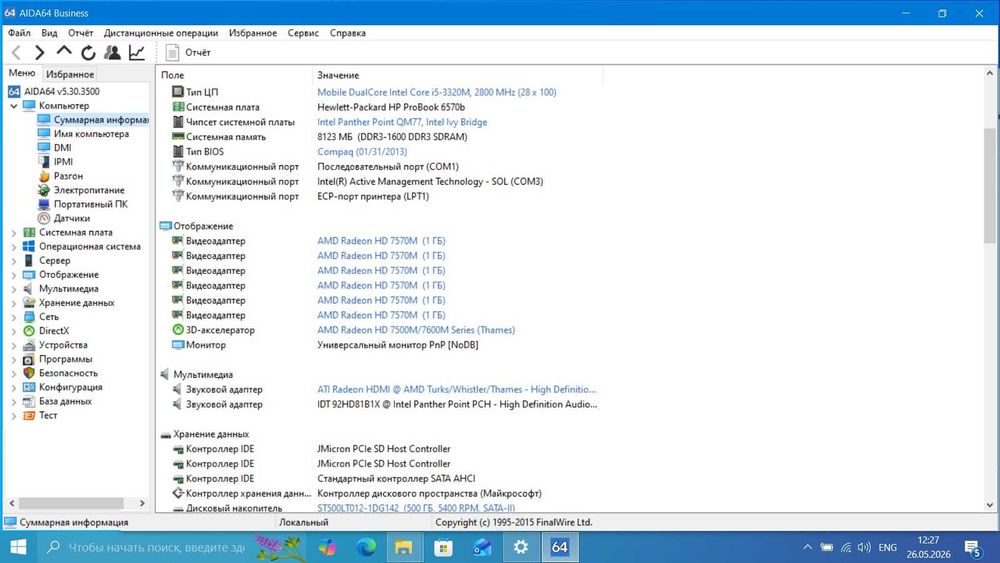
Task: Refresh the view with the reload icon
Action: [x=88, y=53]
